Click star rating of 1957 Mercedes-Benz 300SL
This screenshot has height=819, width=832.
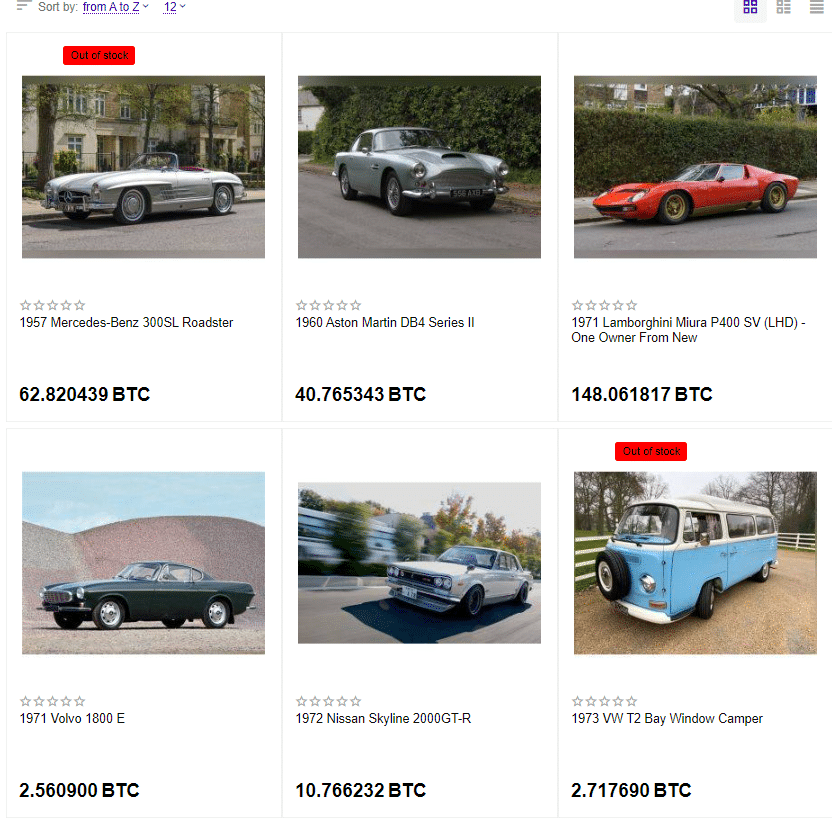53,305
